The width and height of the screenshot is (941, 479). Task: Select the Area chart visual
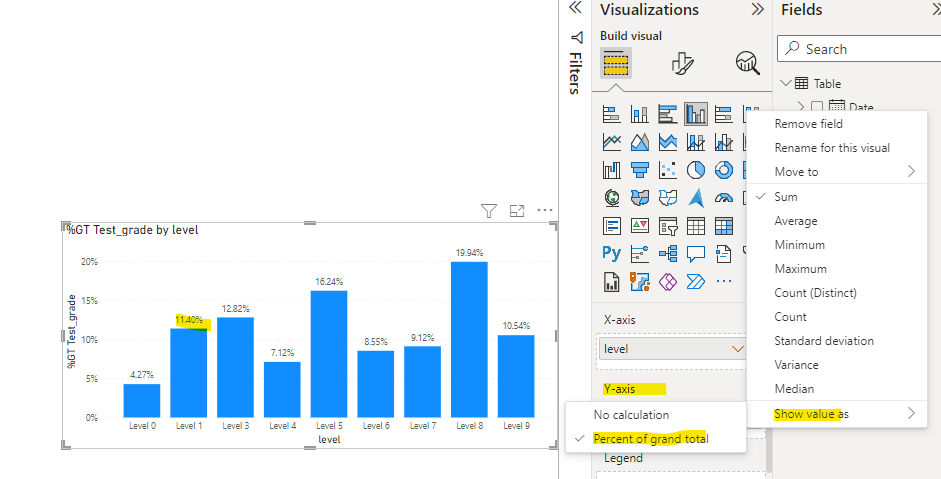point(640,142)
